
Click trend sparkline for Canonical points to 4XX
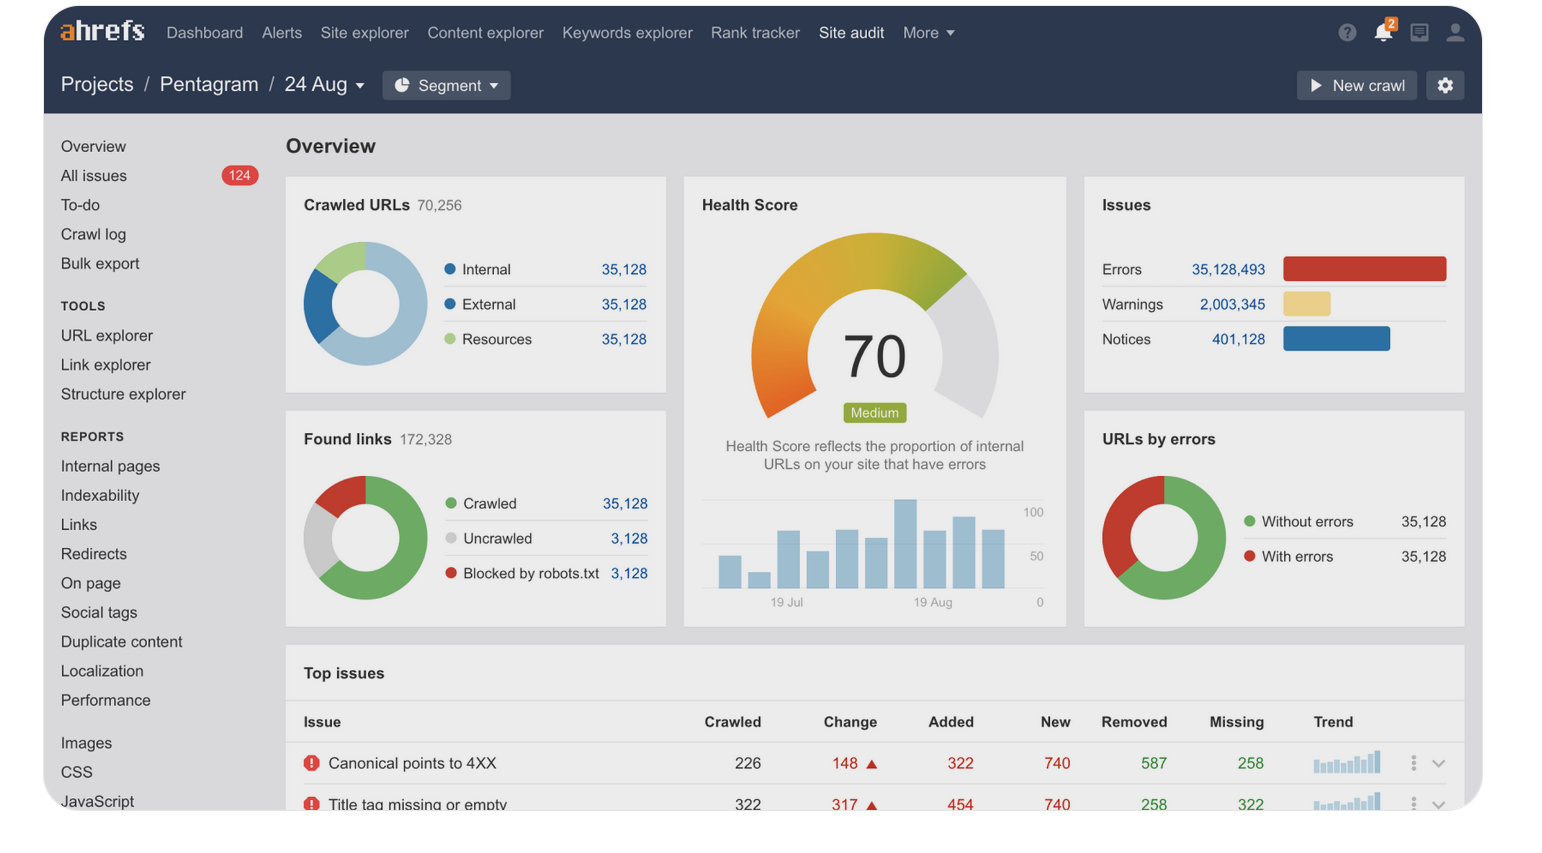coord(1347,762)
